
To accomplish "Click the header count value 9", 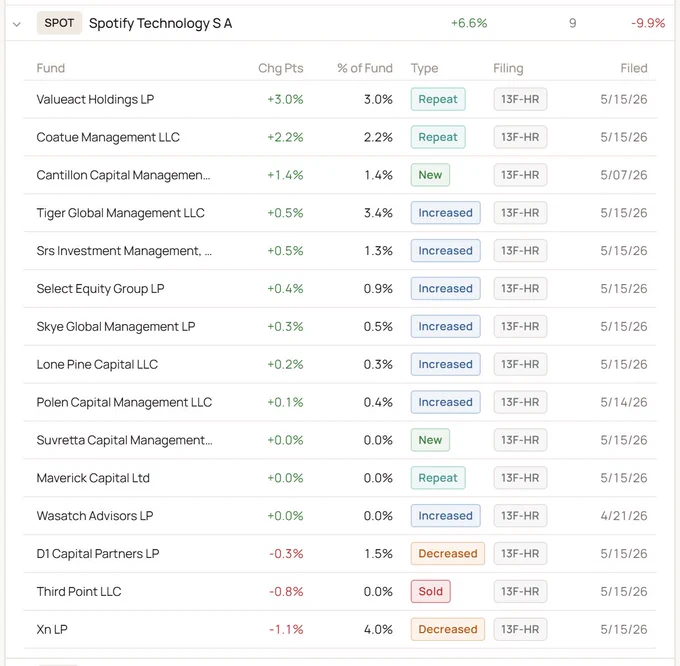I will [572, 23].
